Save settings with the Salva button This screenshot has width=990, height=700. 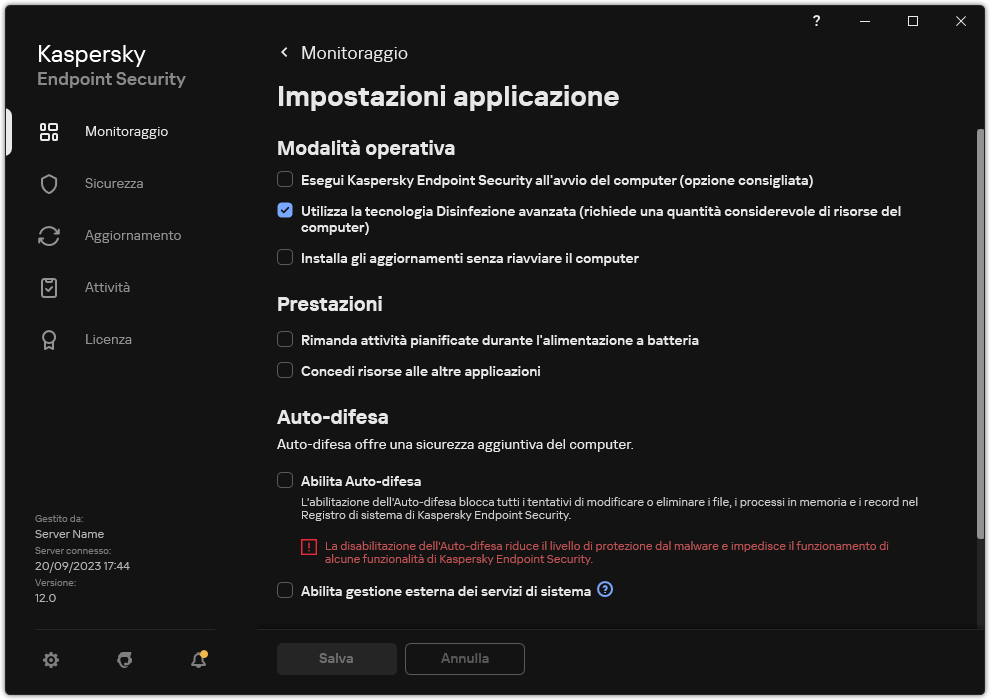336,658
